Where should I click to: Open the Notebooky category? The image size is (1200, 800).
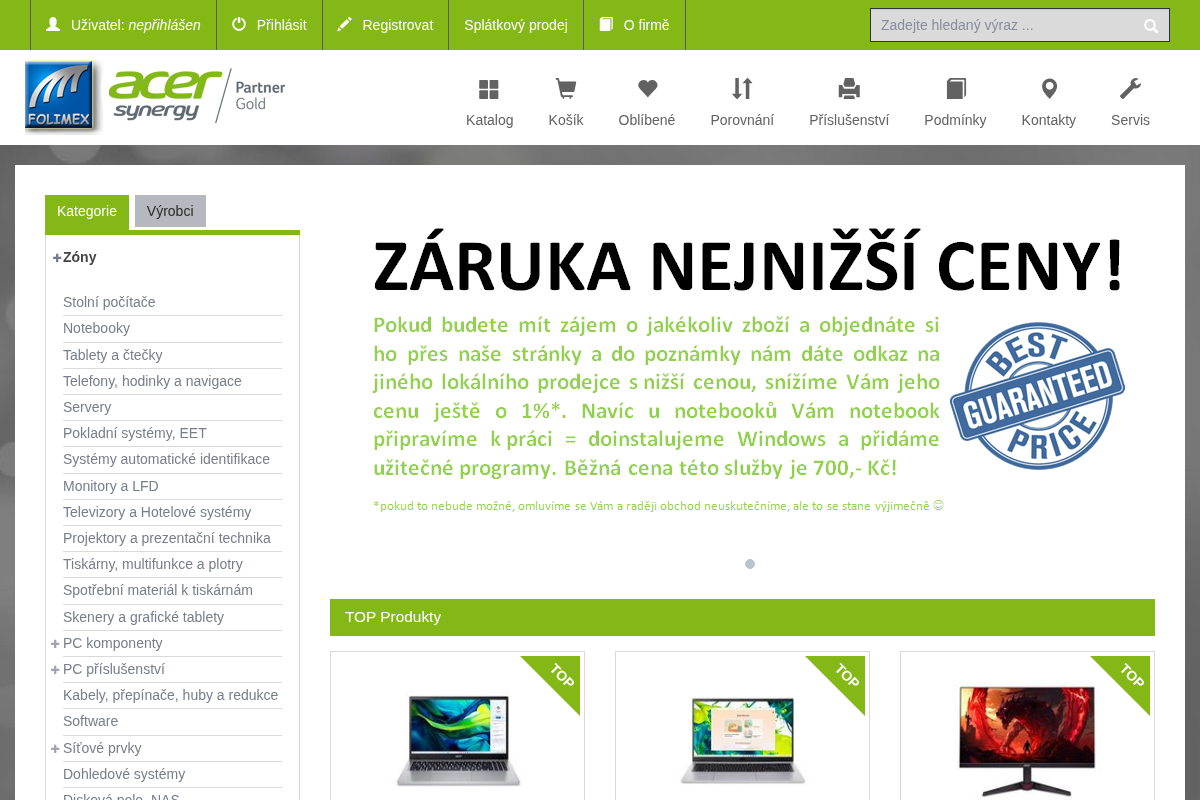click(96, 328)
